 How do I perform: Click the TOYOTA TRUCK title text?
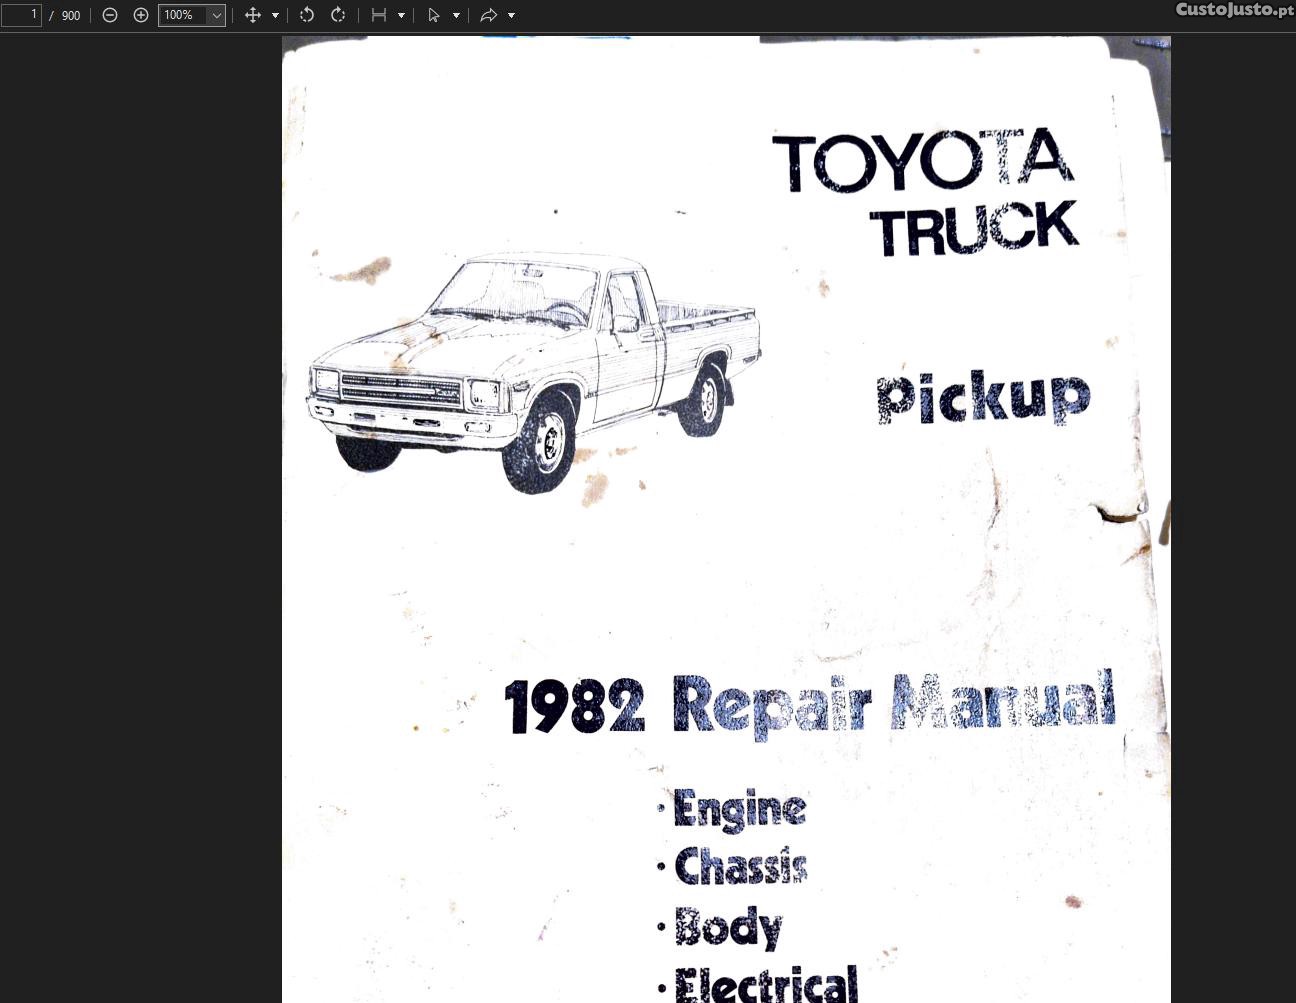(x=925, y=190)
